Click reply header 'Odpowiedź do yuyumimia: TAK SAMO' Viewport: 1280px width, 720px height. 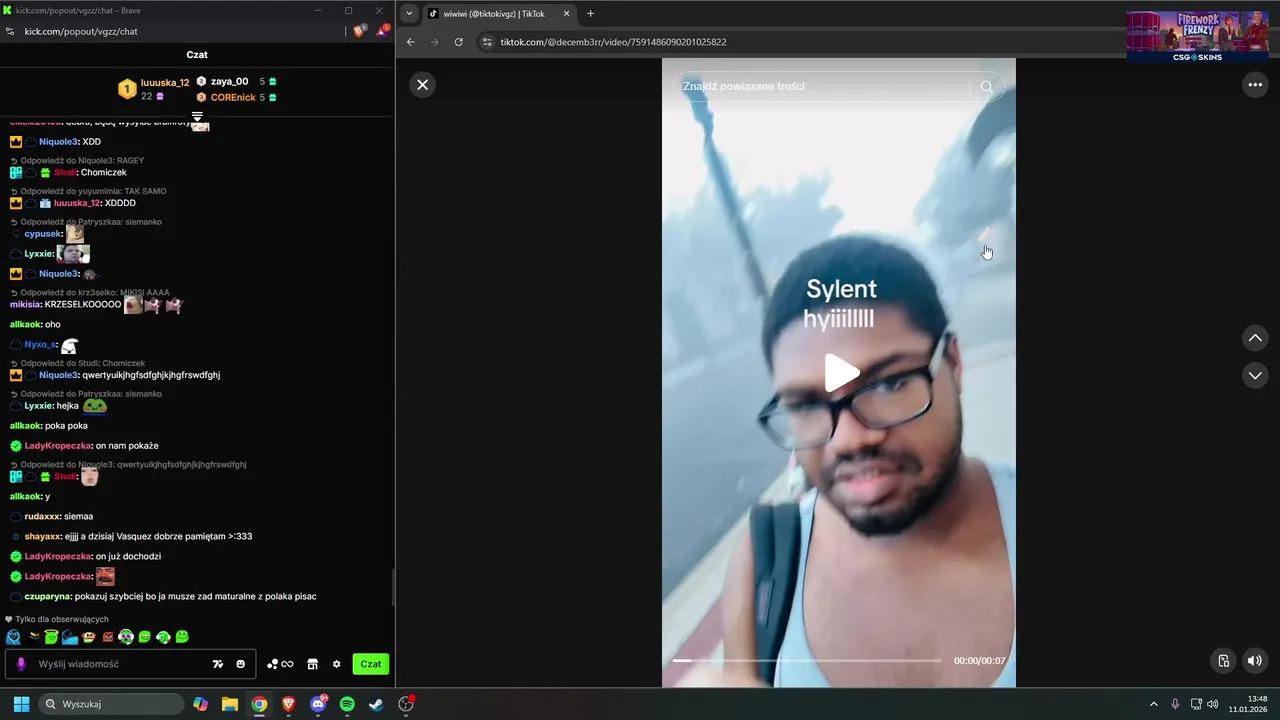pos(88,191)
